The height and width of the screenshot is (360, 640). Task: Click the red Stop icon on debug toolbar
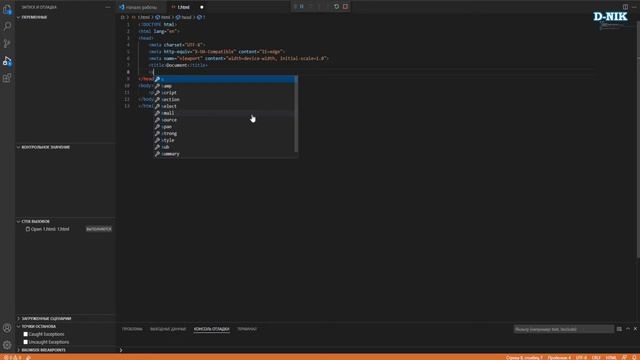[345, 7]
